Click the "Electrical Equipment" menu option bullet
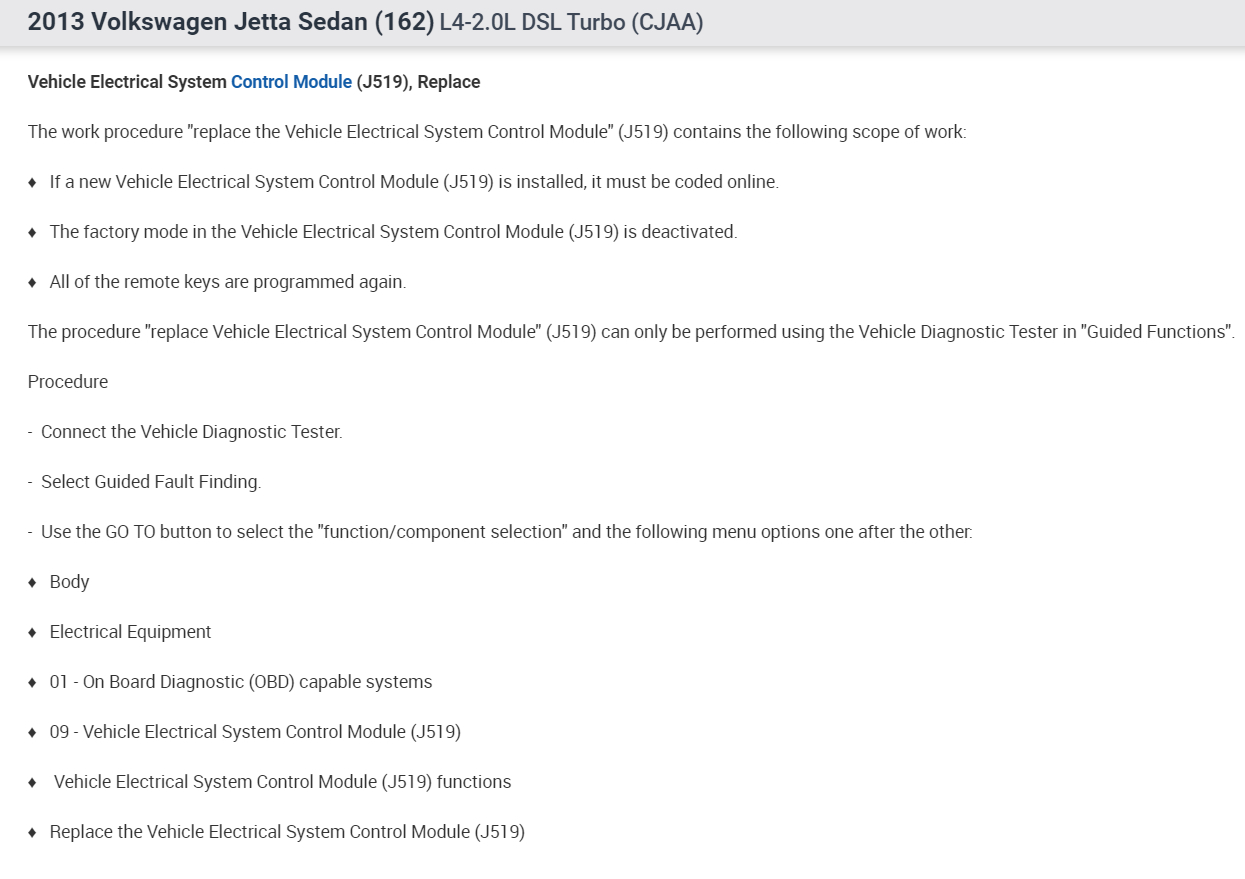 (130, 632)
